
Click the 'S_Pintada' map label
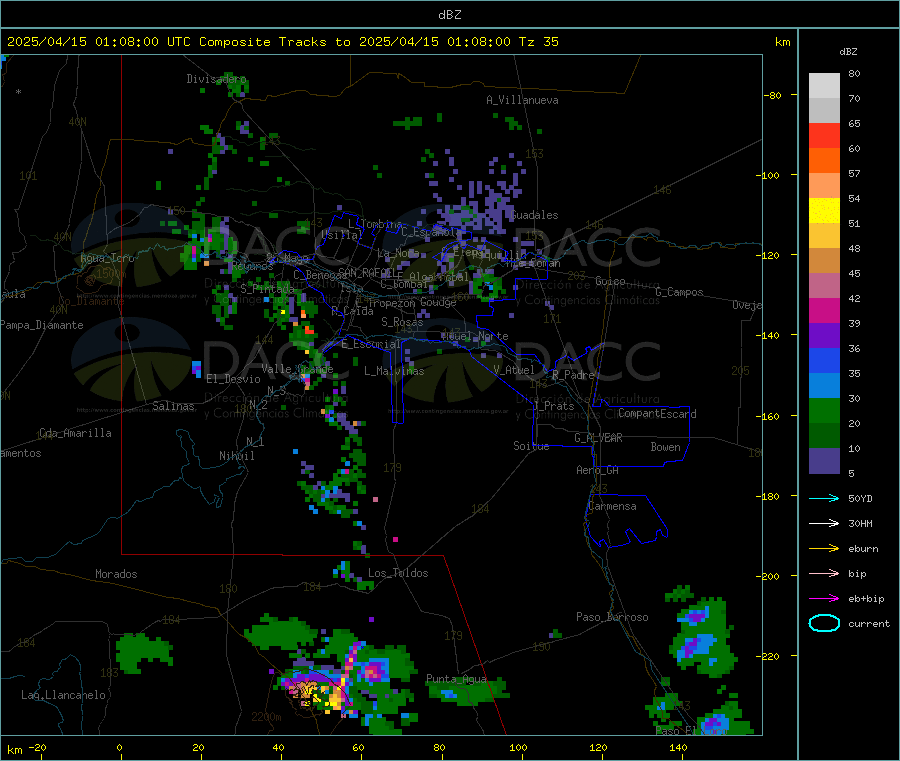click(x=267, y=289)
